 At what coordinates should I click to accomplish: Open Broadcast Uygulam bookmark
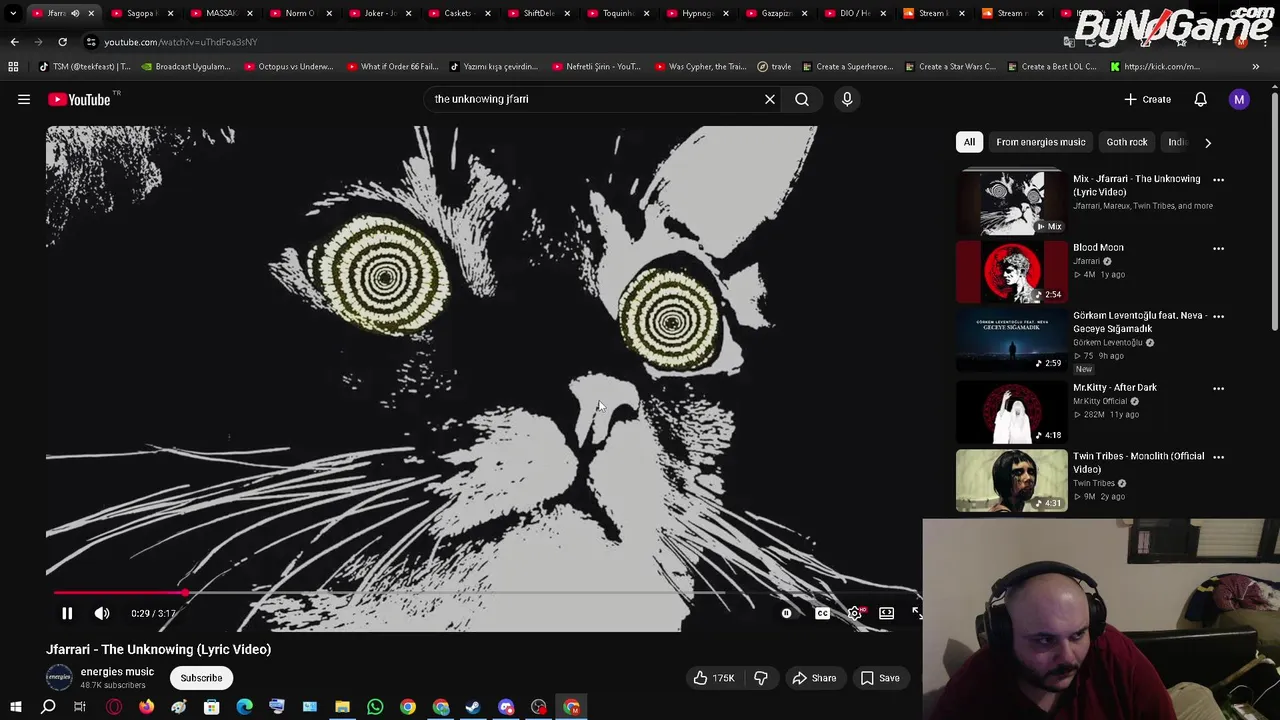click(x=186, y=67)
